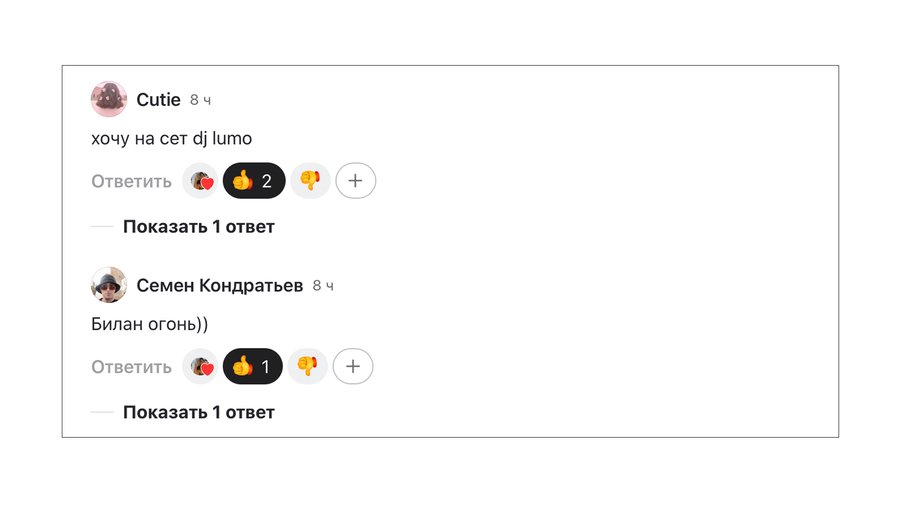This screenshot has width=900, height=506.
Task: Toggle thumbs-up with count 1
Action: click(253, 367)
